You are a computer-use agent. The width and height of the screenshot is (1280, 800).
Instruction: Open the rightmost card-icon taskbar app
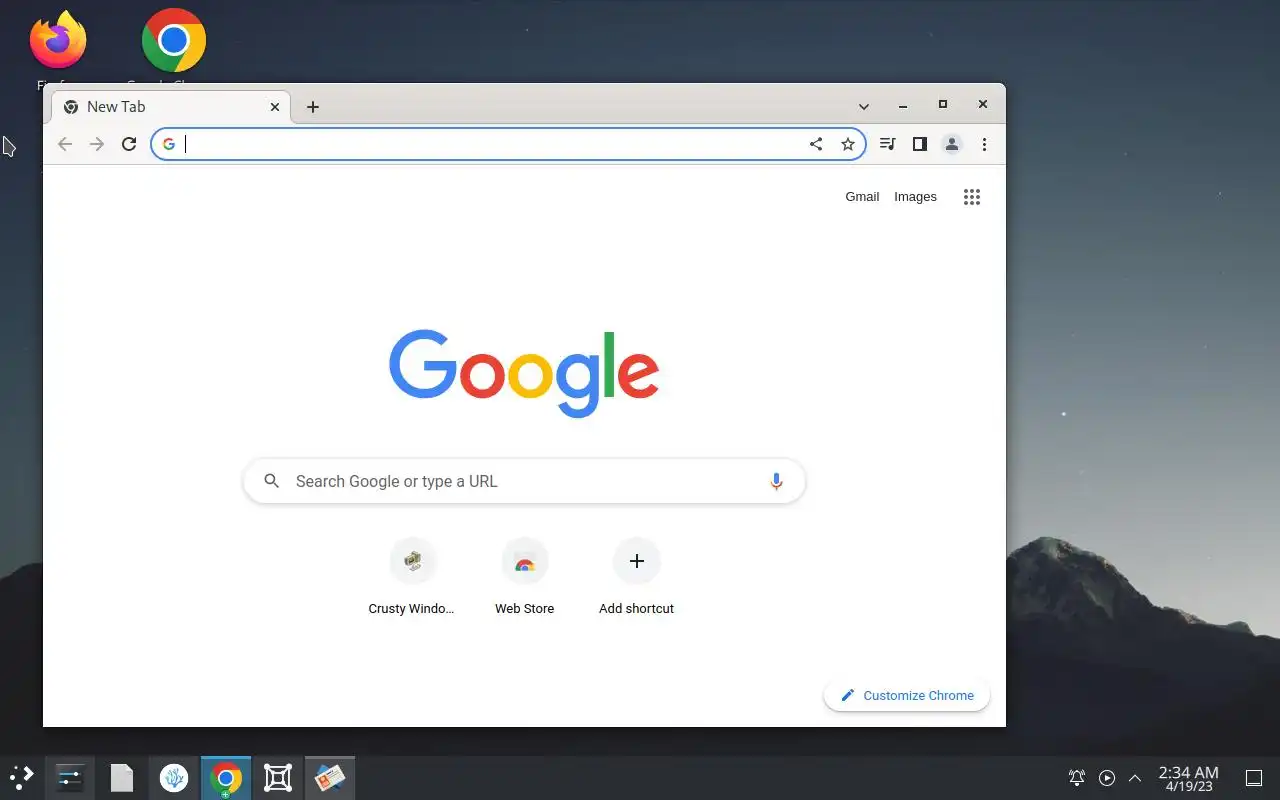330,778
